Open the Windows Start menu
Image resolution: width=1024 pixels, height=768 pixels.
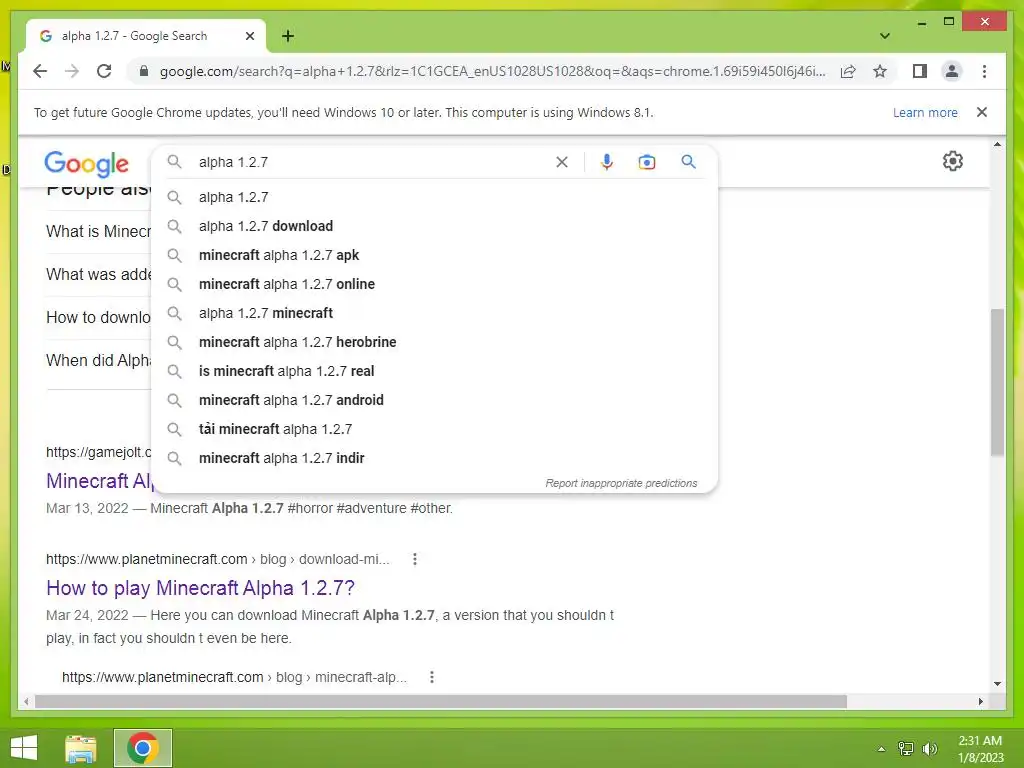[24, 748]
